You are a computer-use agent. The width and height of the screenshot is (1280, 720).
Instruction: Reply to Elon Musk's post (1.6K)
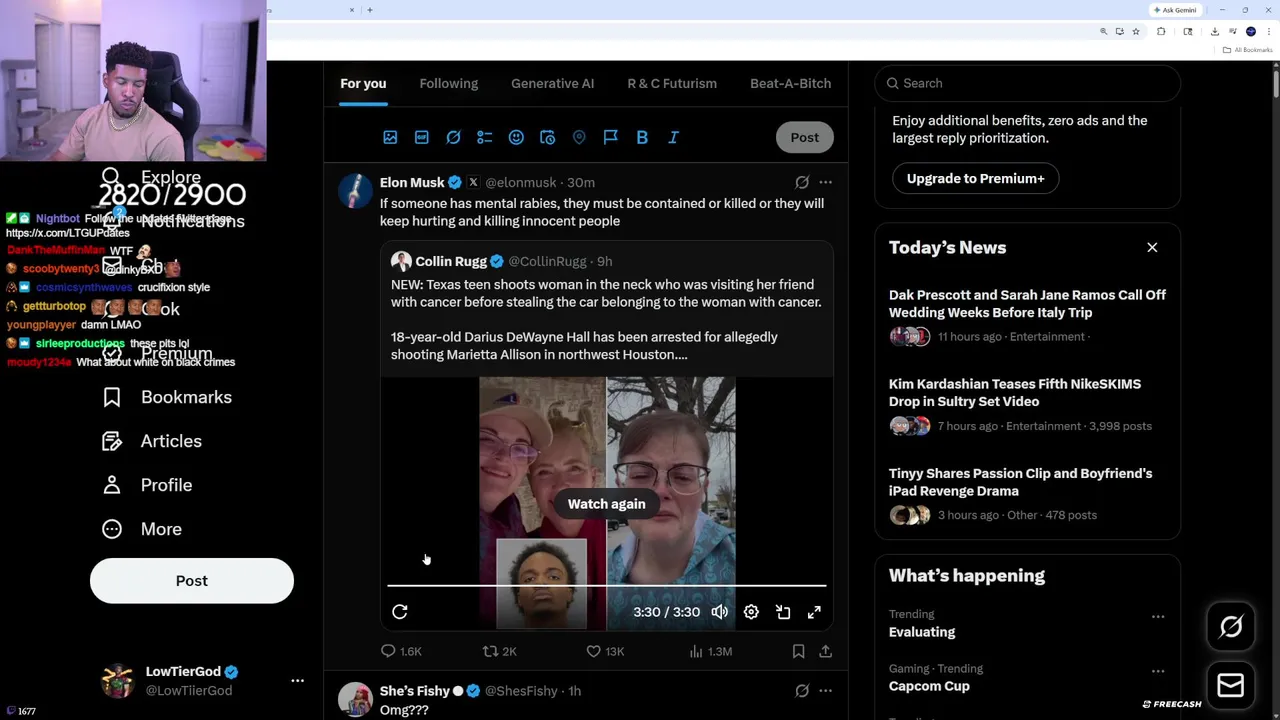[401, 651]
